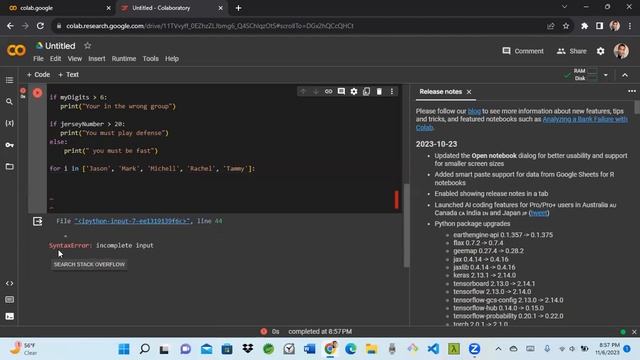Move cell up using the arrow icon
This screenshot has height=360, width=640.
click(x=303, y=91)
